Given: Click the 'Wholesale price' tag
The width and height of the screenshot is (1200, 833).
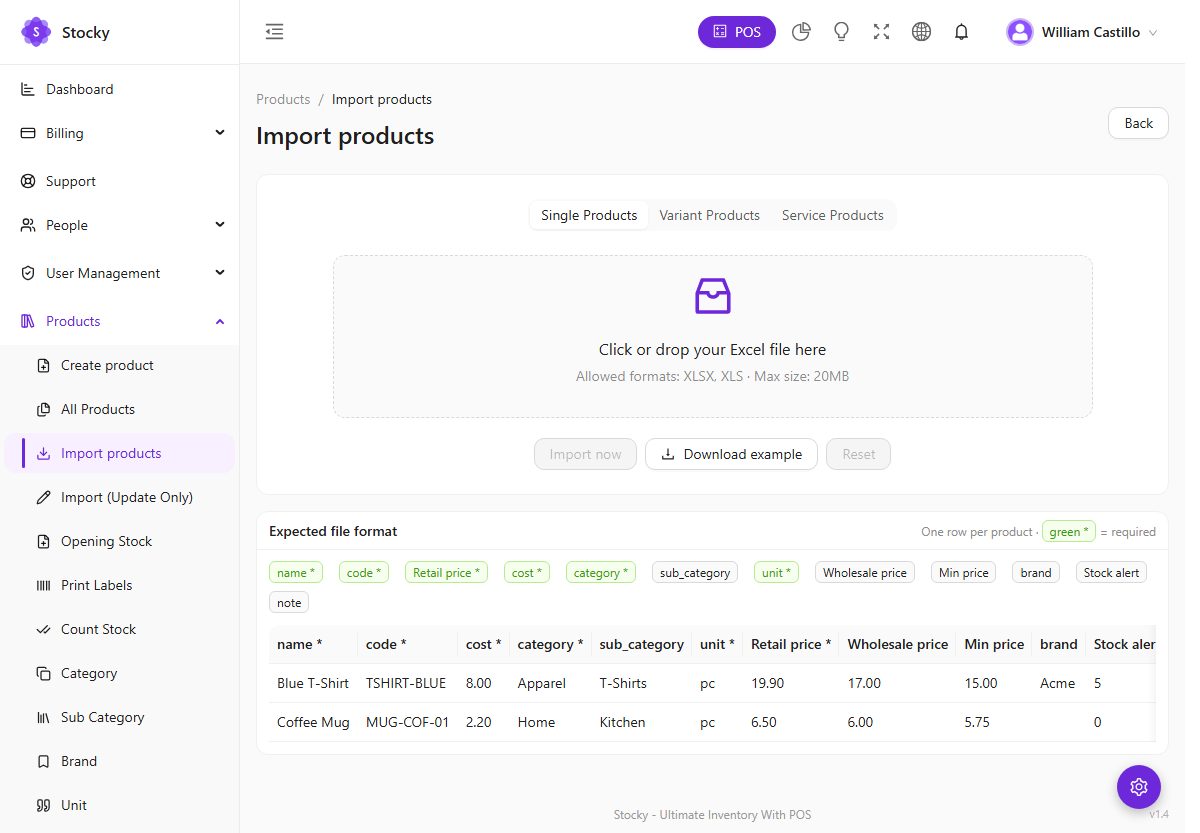Looking at the screenshot, I should 865,573.
